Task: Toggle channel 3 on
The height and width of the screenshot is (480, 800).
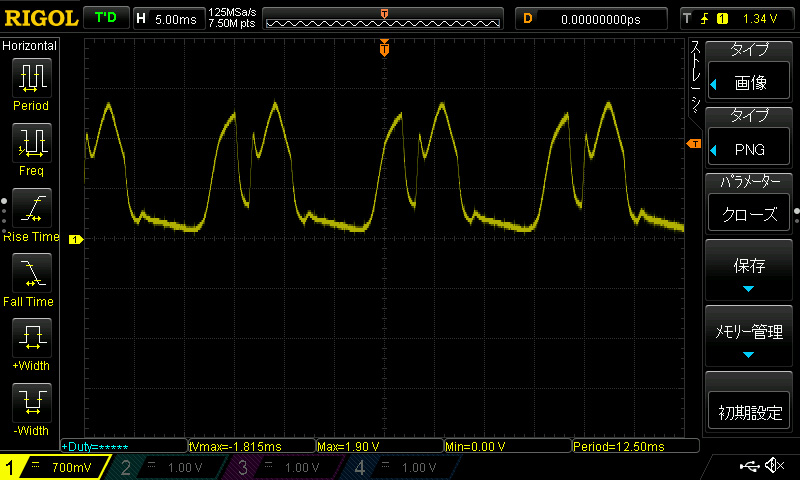Action: tap(282, 467)
